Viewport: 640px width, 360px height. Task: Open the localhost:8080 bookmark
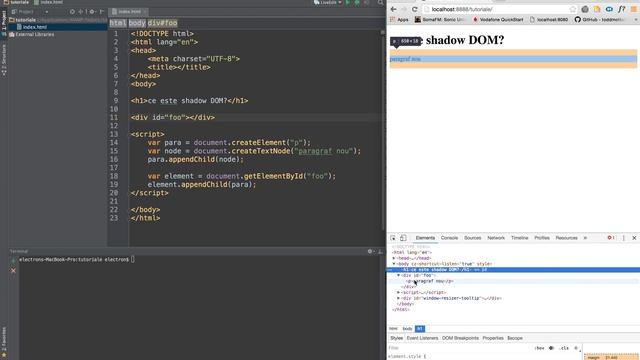[549, 20]
